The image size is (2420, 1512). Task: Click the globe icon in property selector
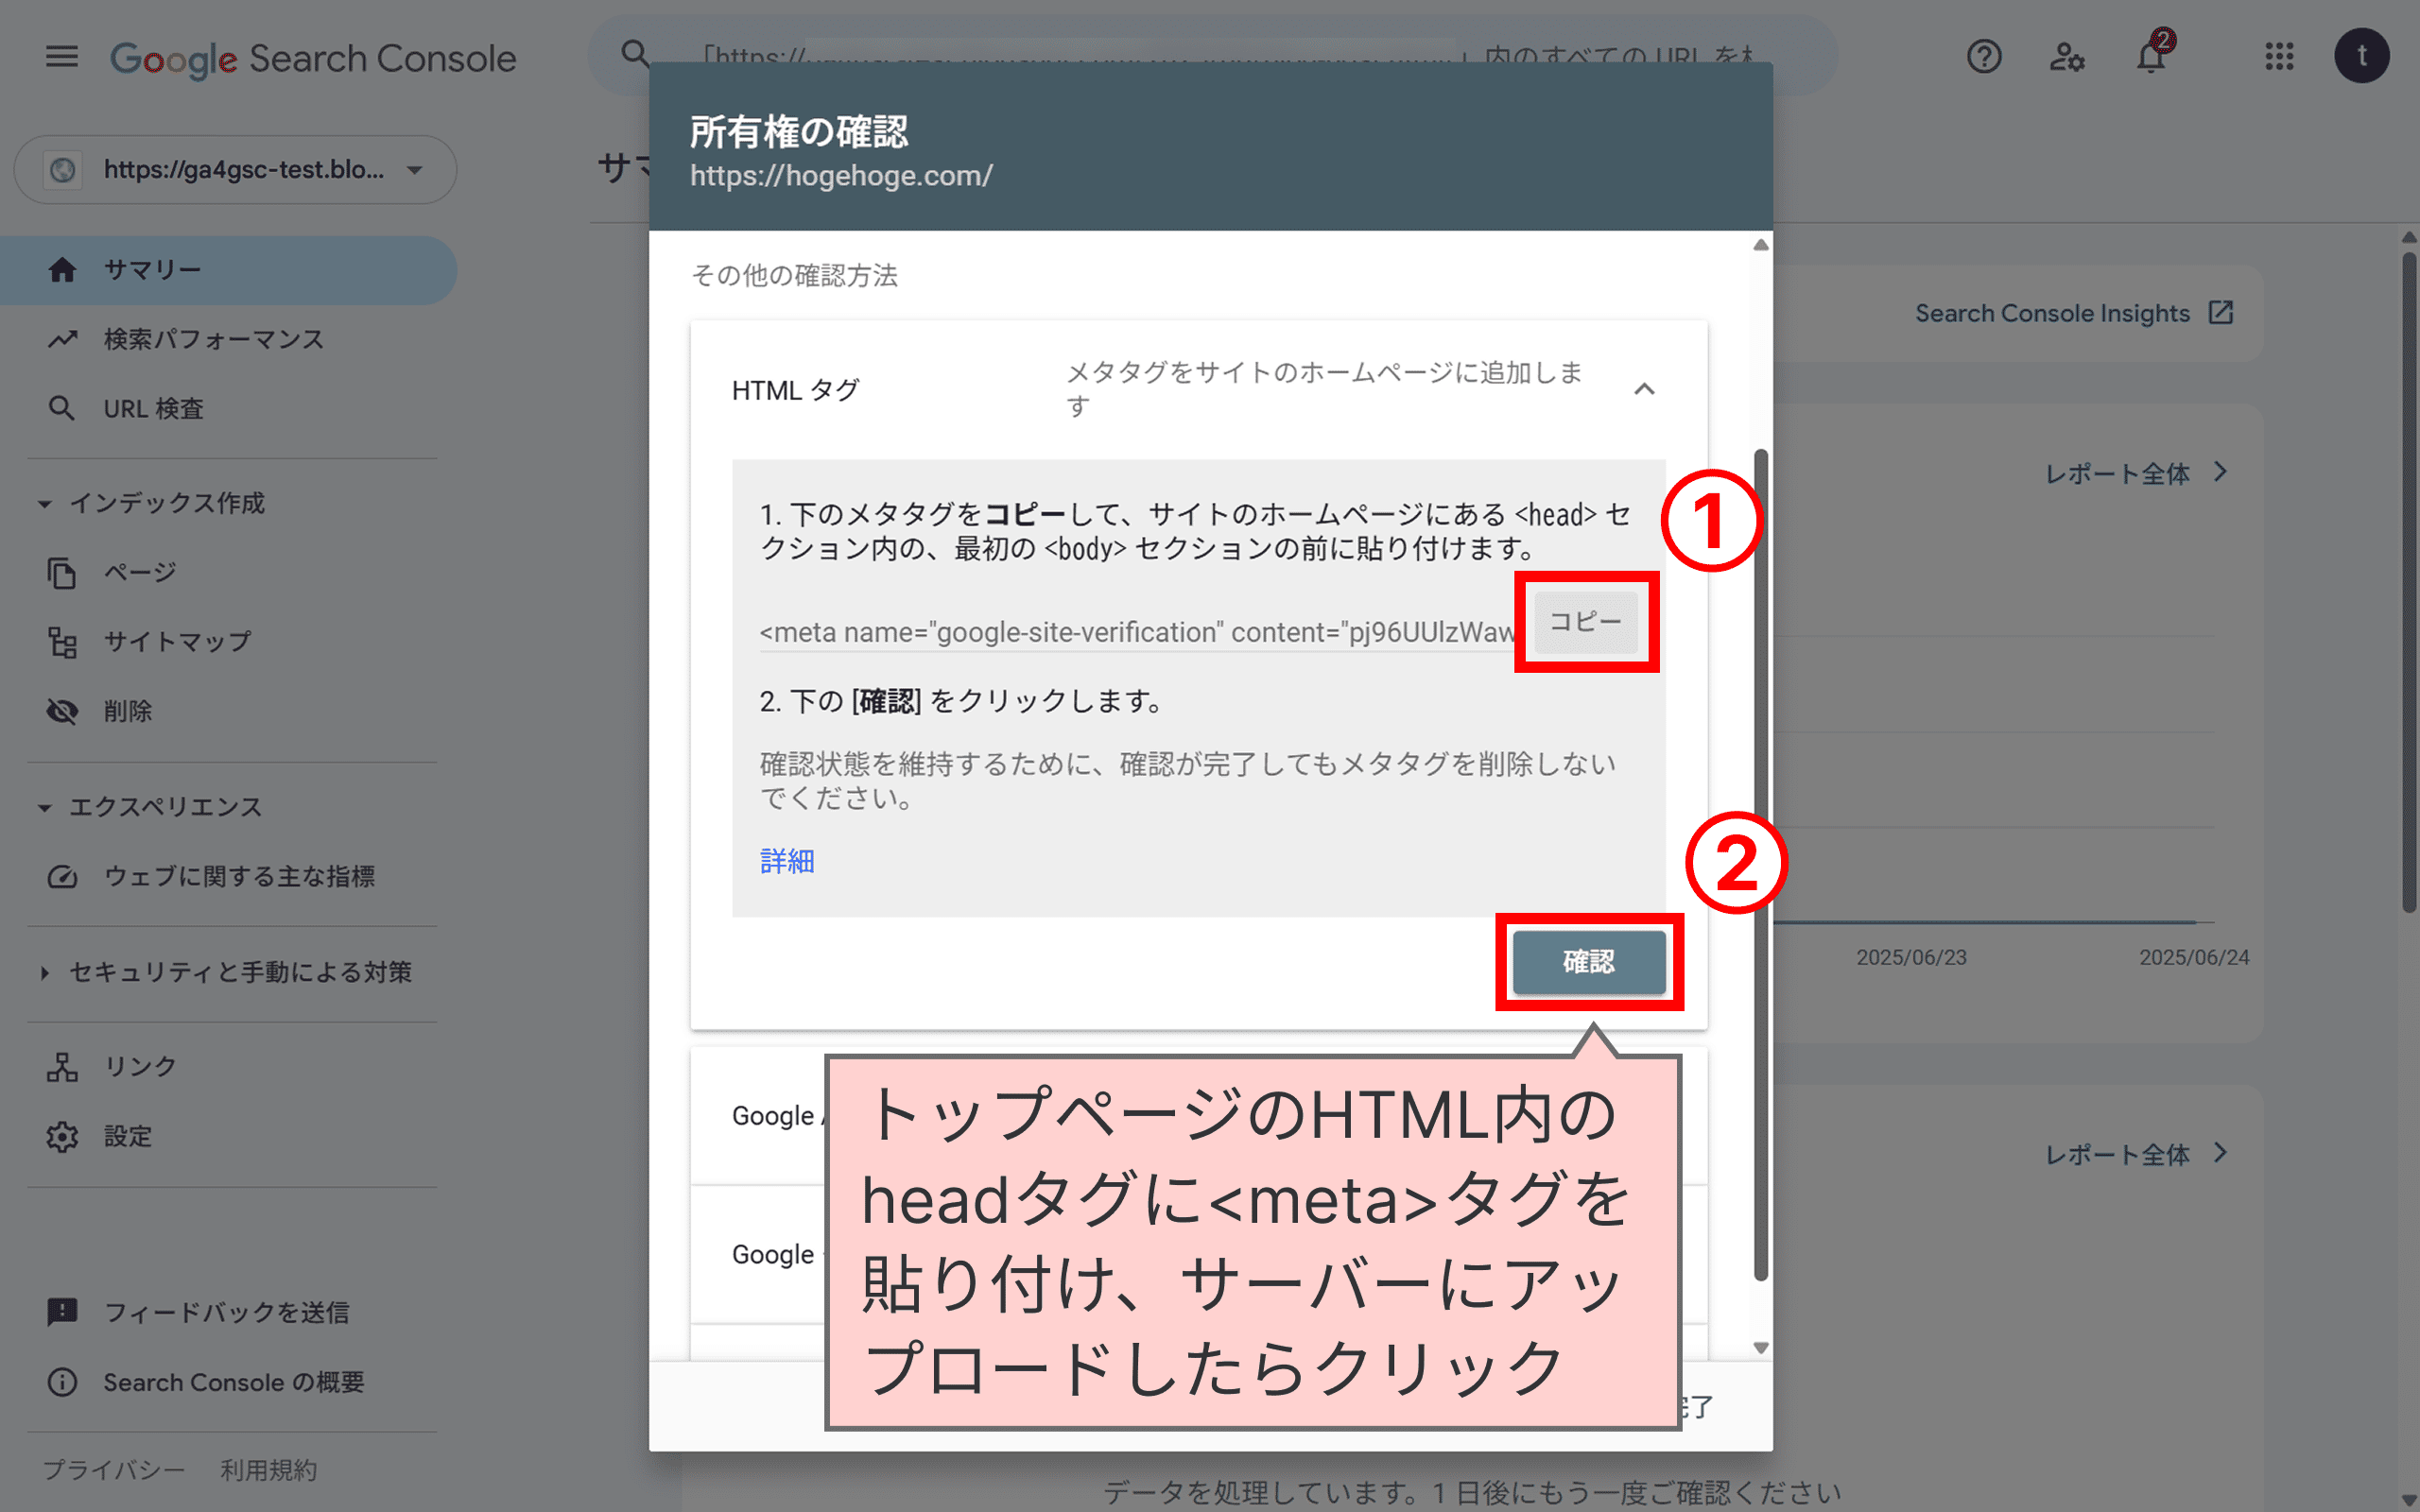[63, 170]
